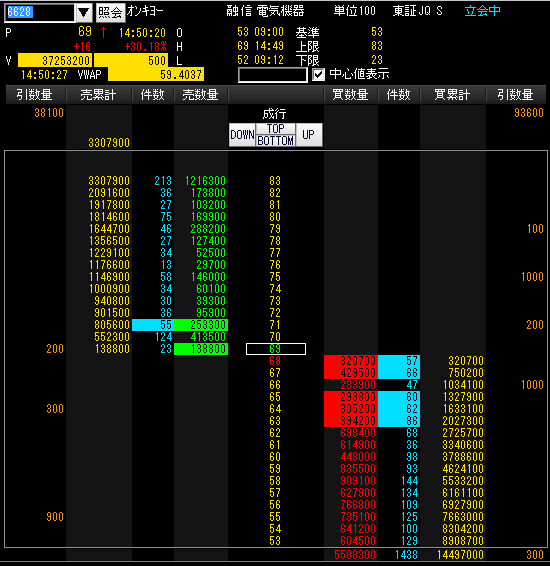Click buy quantity 429500 at price 67
This screenshot has height=566, width=550.
351,373
